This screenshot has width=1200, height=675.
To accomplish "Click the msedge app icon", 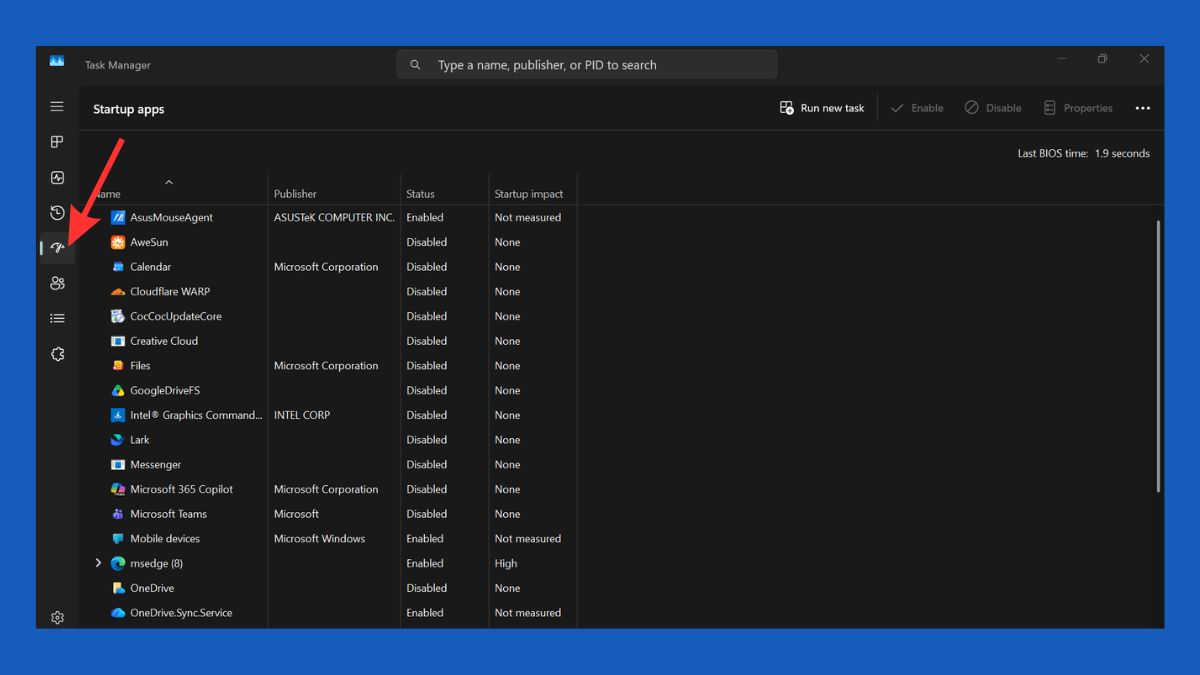I will (118, 563).
